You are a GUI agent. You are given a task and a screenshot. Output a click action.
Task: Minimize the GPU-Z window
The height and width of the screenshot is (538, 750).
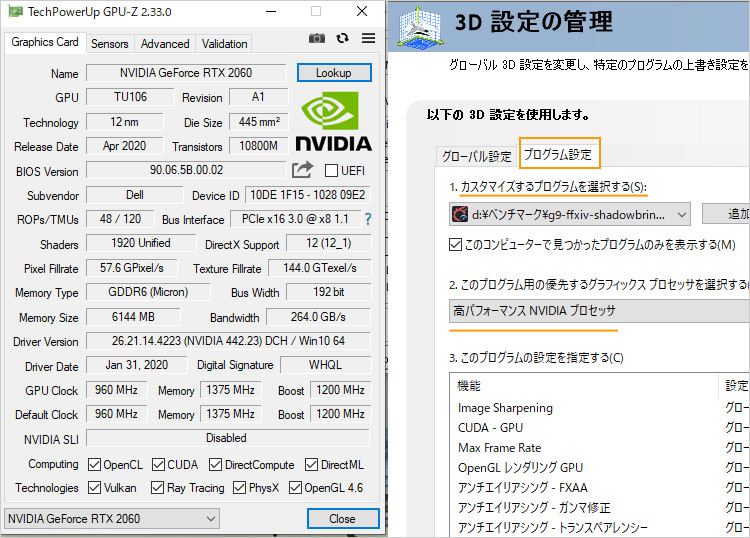tap(271, 11)
